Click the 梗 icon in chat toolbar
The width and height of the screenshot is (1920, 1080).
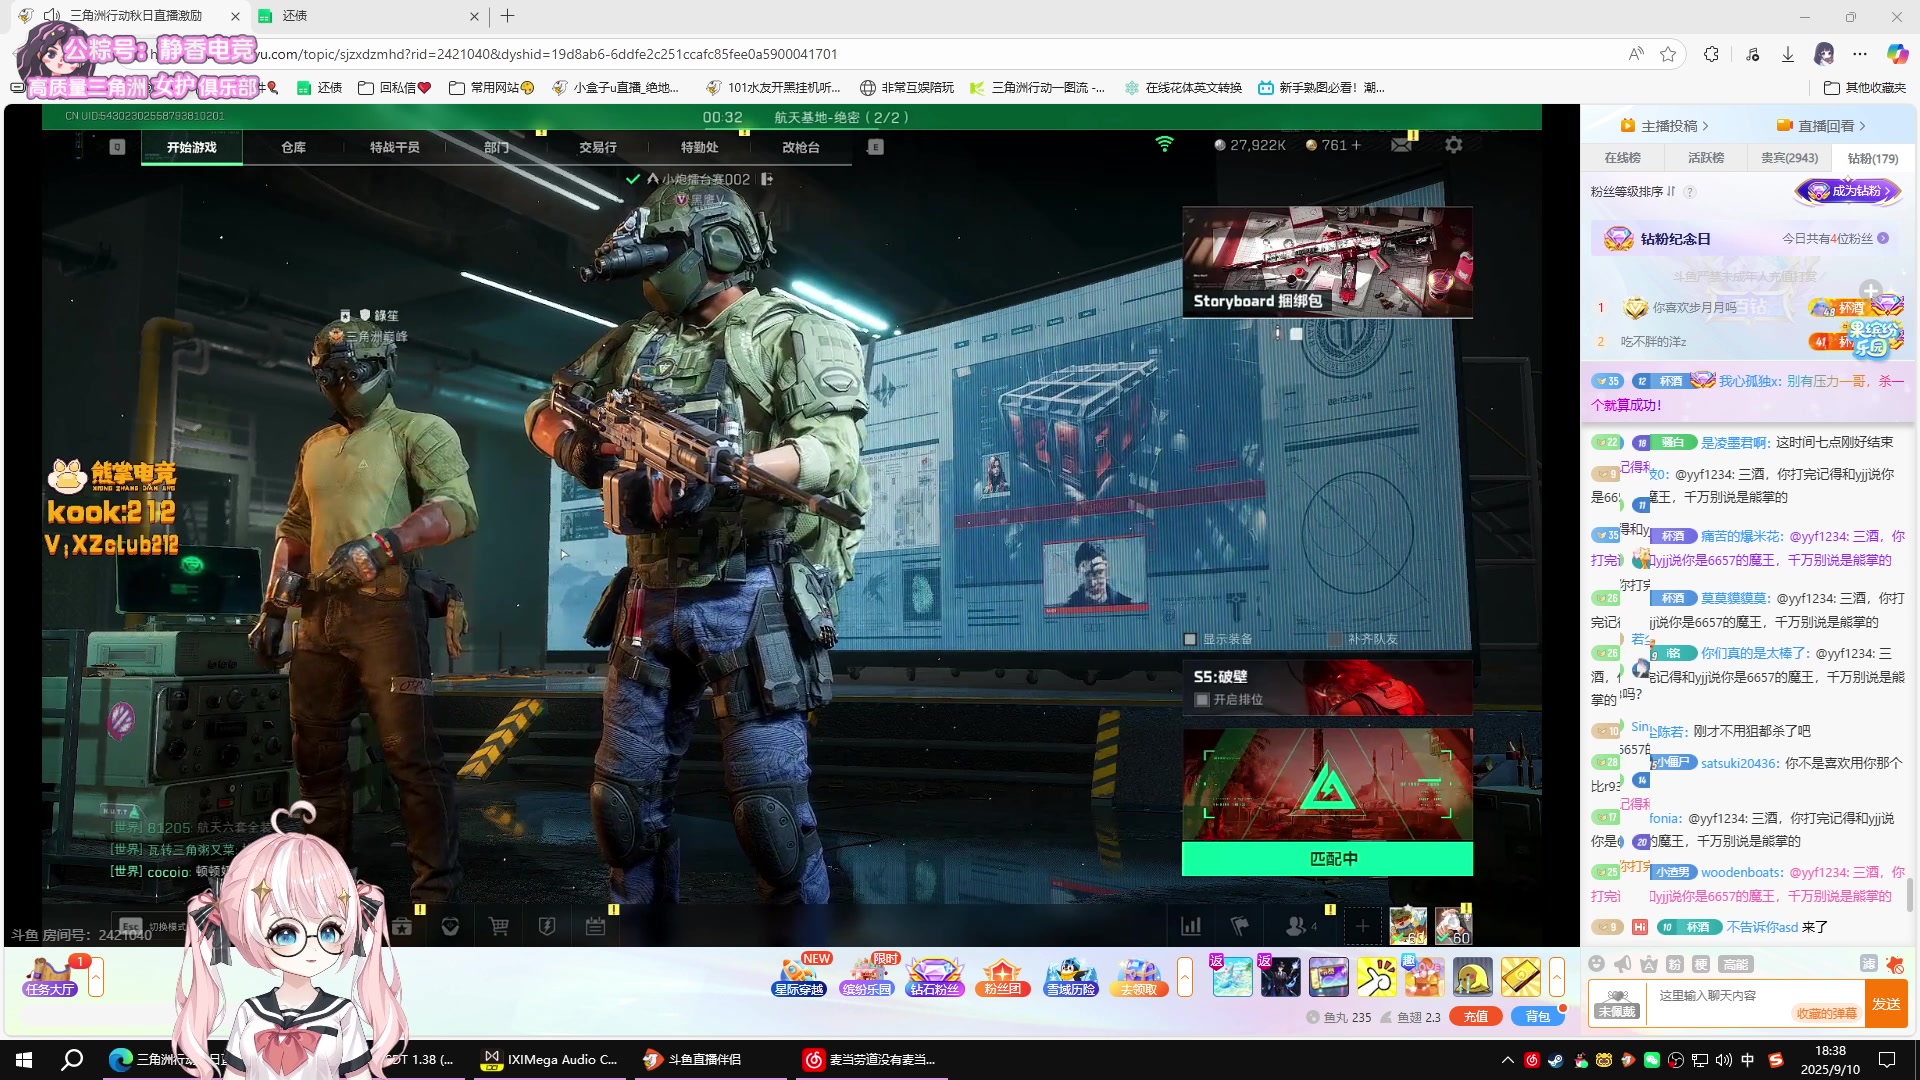pyautogui.click(x=1701, y=964)
